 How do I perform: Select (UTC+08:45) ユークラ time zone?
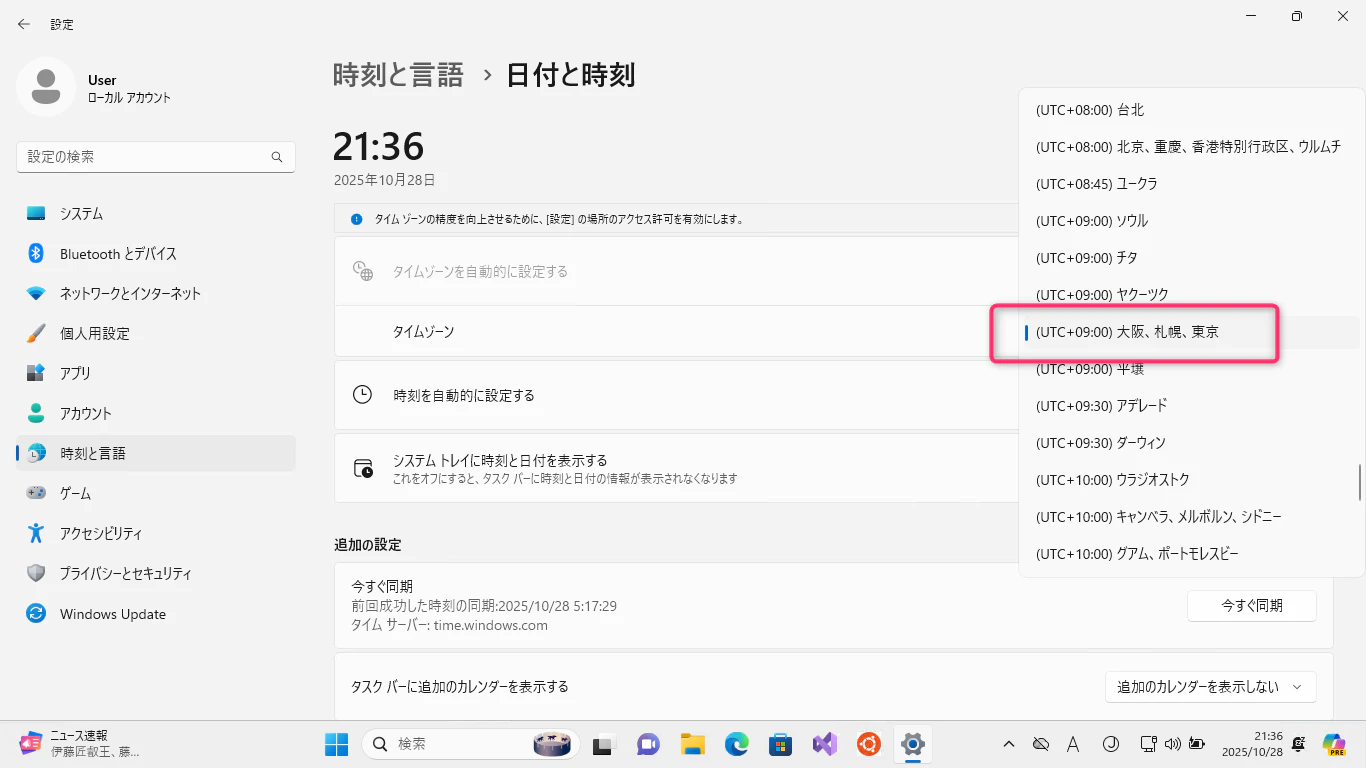tap(1190, 184)
